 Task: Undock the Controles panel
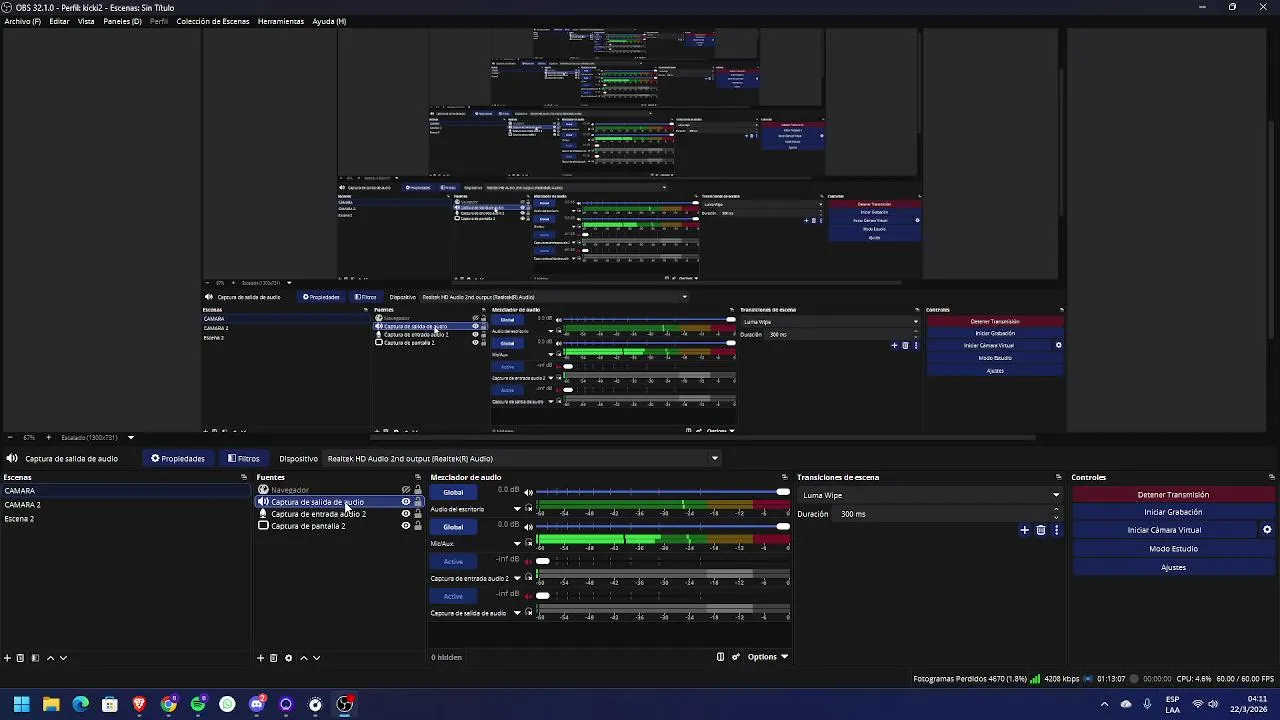point(1272,477)
